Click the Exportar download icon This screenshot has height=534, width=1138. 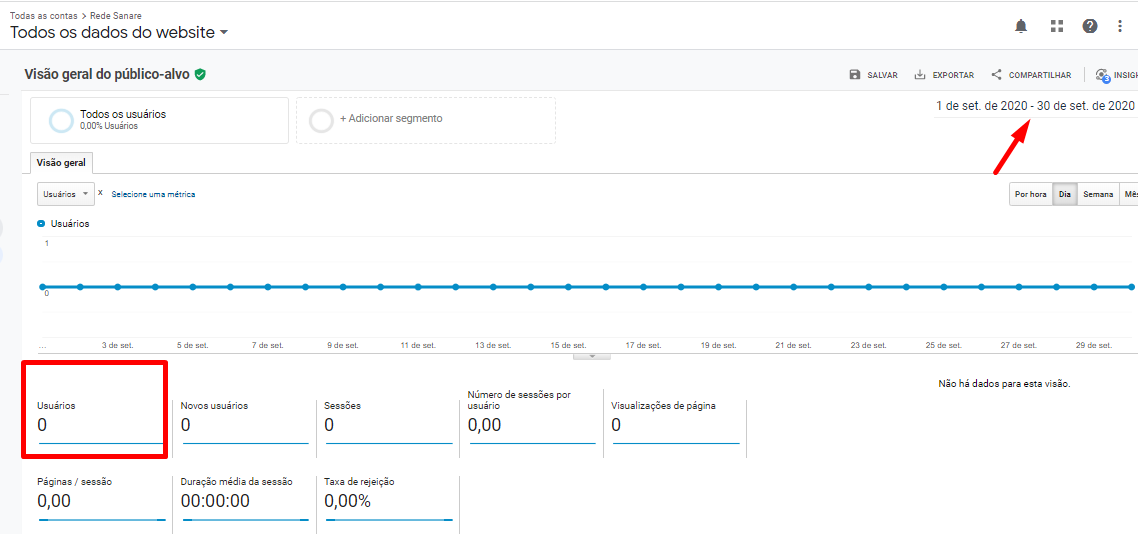920,75
